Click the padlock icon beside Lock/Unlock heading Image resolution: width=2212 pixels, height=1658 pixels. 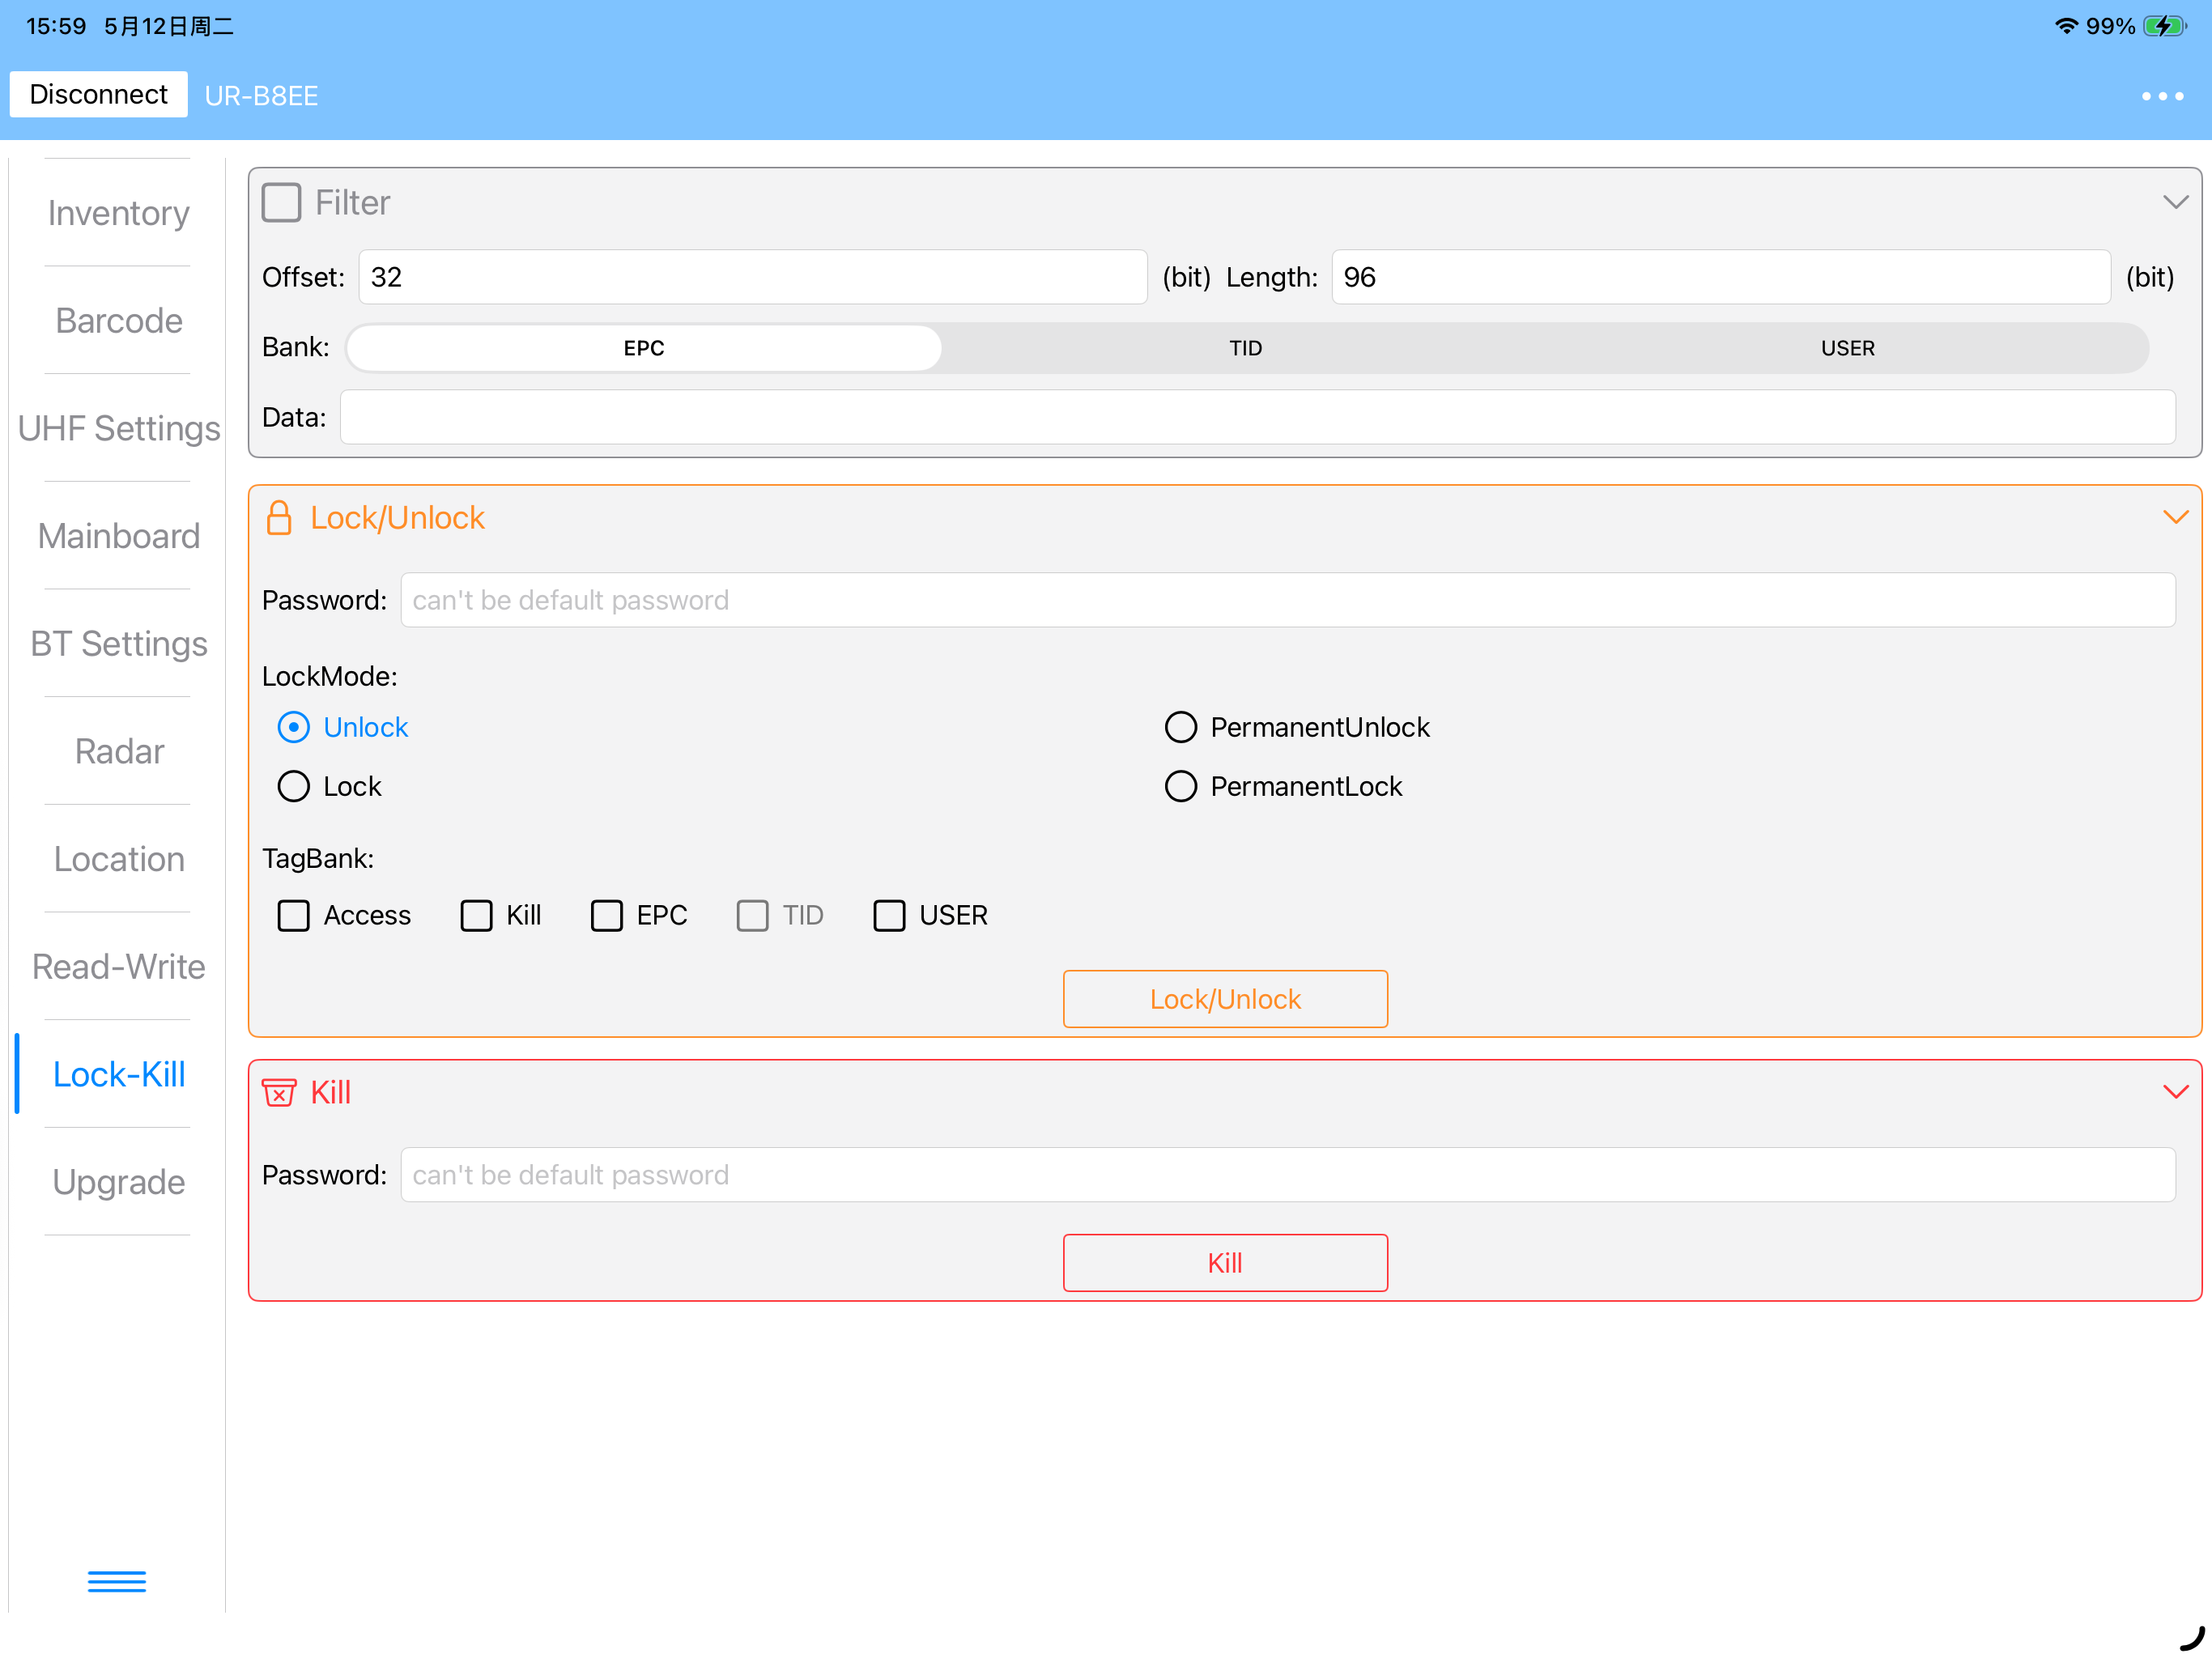point(279,518)
